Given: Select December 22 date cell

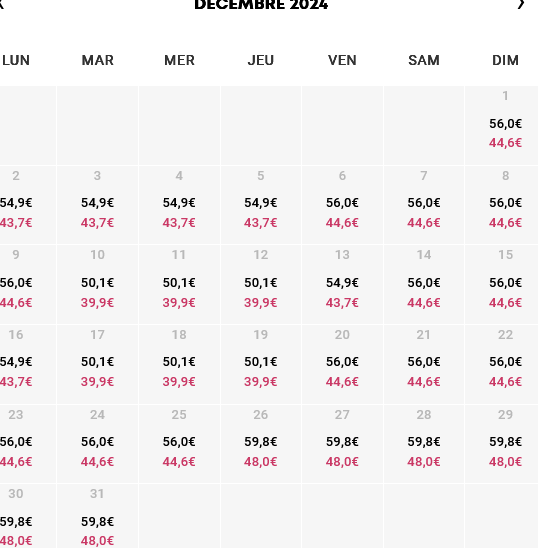Looking at the screenshot, I should [501, 365].
